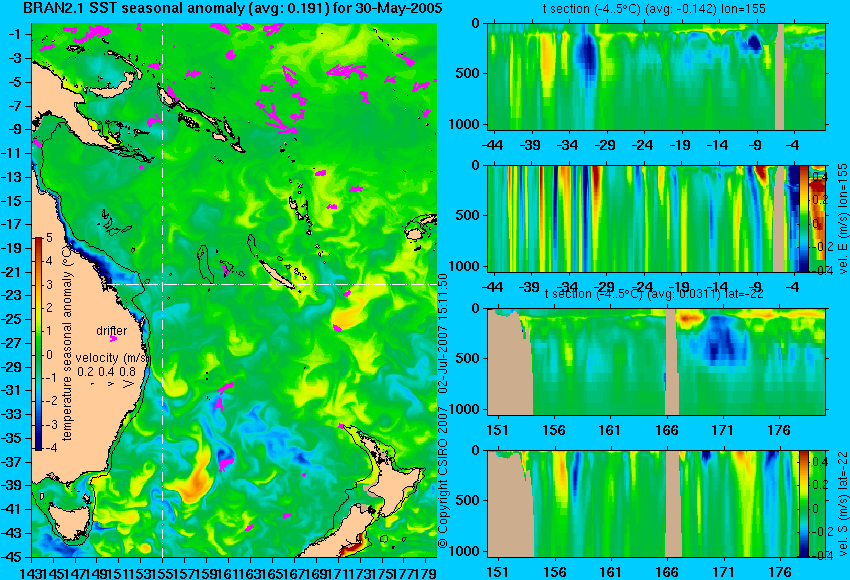Click the '-44' tick below the top temperature section

[492, 145]
